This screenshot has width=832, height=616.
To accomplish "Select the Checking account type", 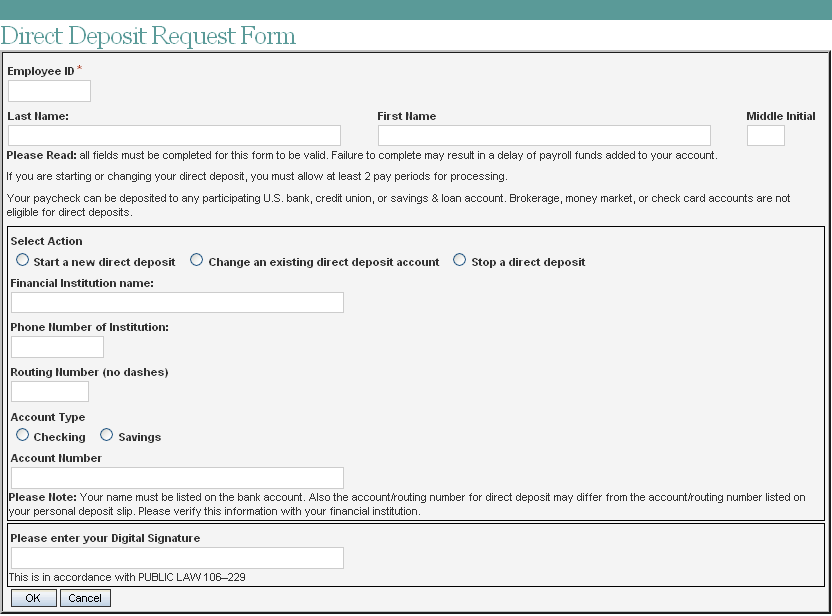I will tap(22, 435).
